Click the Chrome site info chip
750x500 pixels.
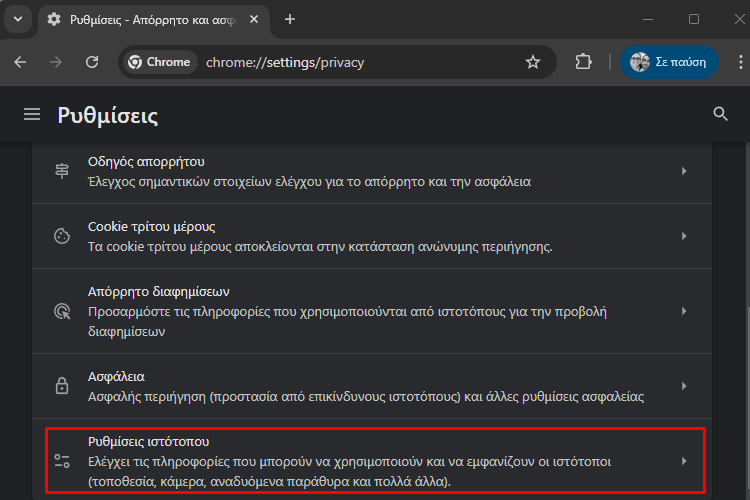pyautogui.click(x=160, y=62)
